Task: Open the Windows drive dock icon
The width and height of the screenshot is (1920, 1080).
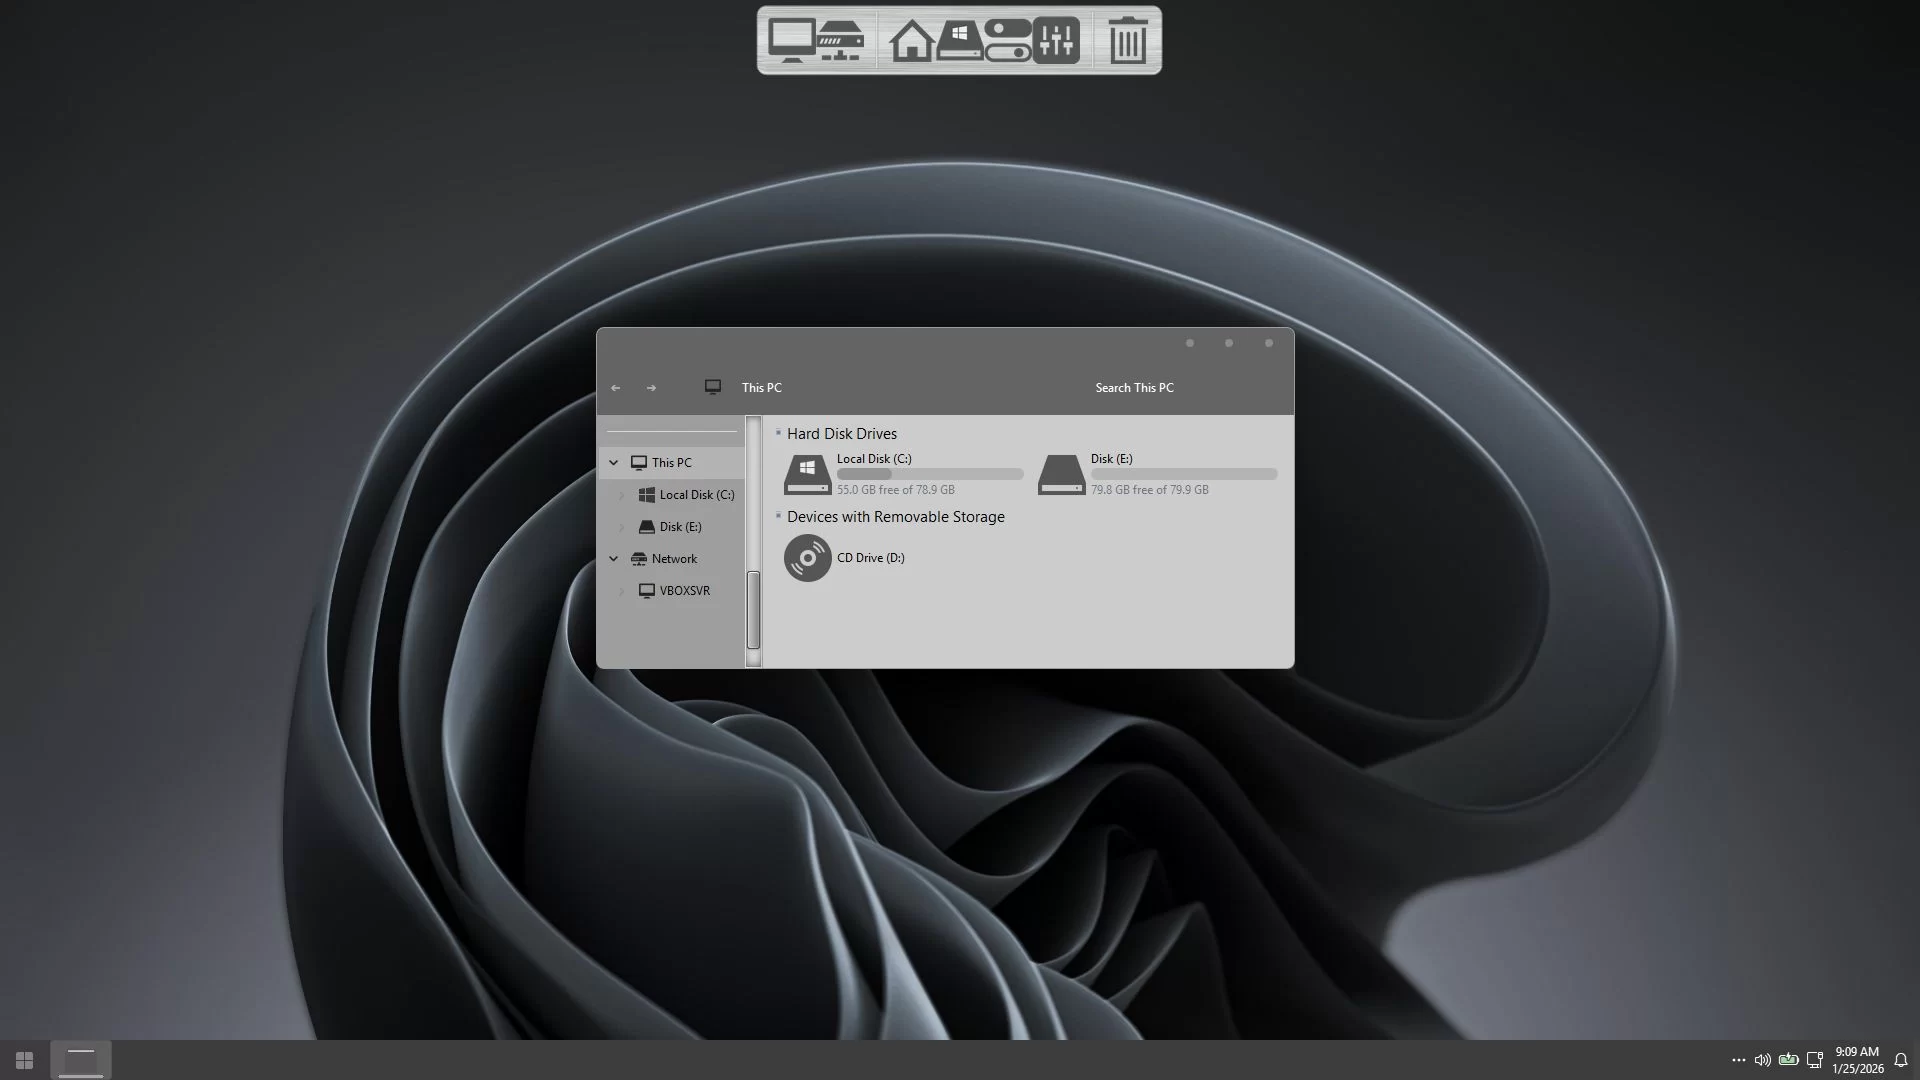Action: [x=959, y=41]
